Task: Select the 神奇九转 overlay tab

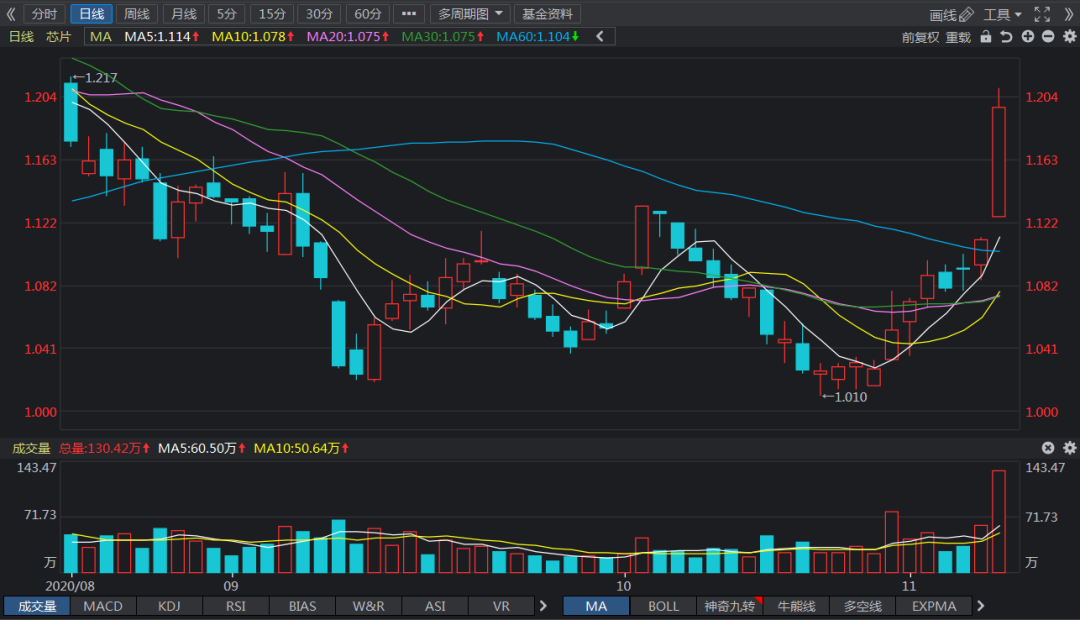Action: 729,606
